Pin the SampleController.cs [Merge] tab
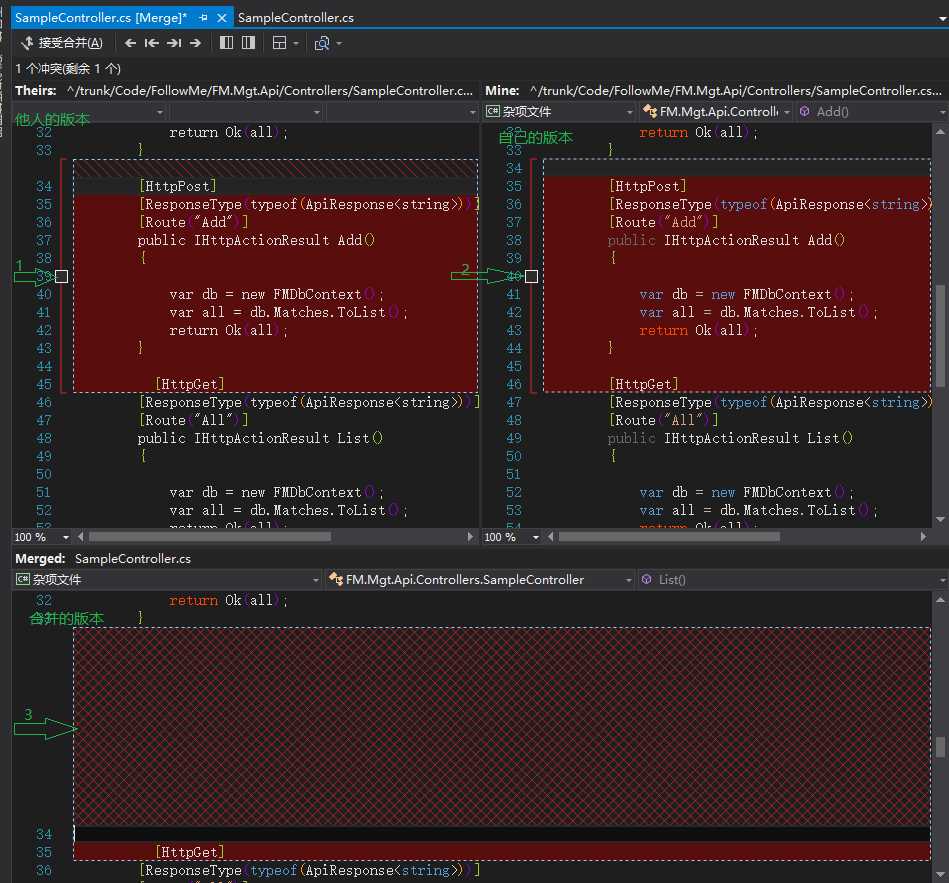The width and height of the screenshot is (949, 883). click(x=203, y=18)
